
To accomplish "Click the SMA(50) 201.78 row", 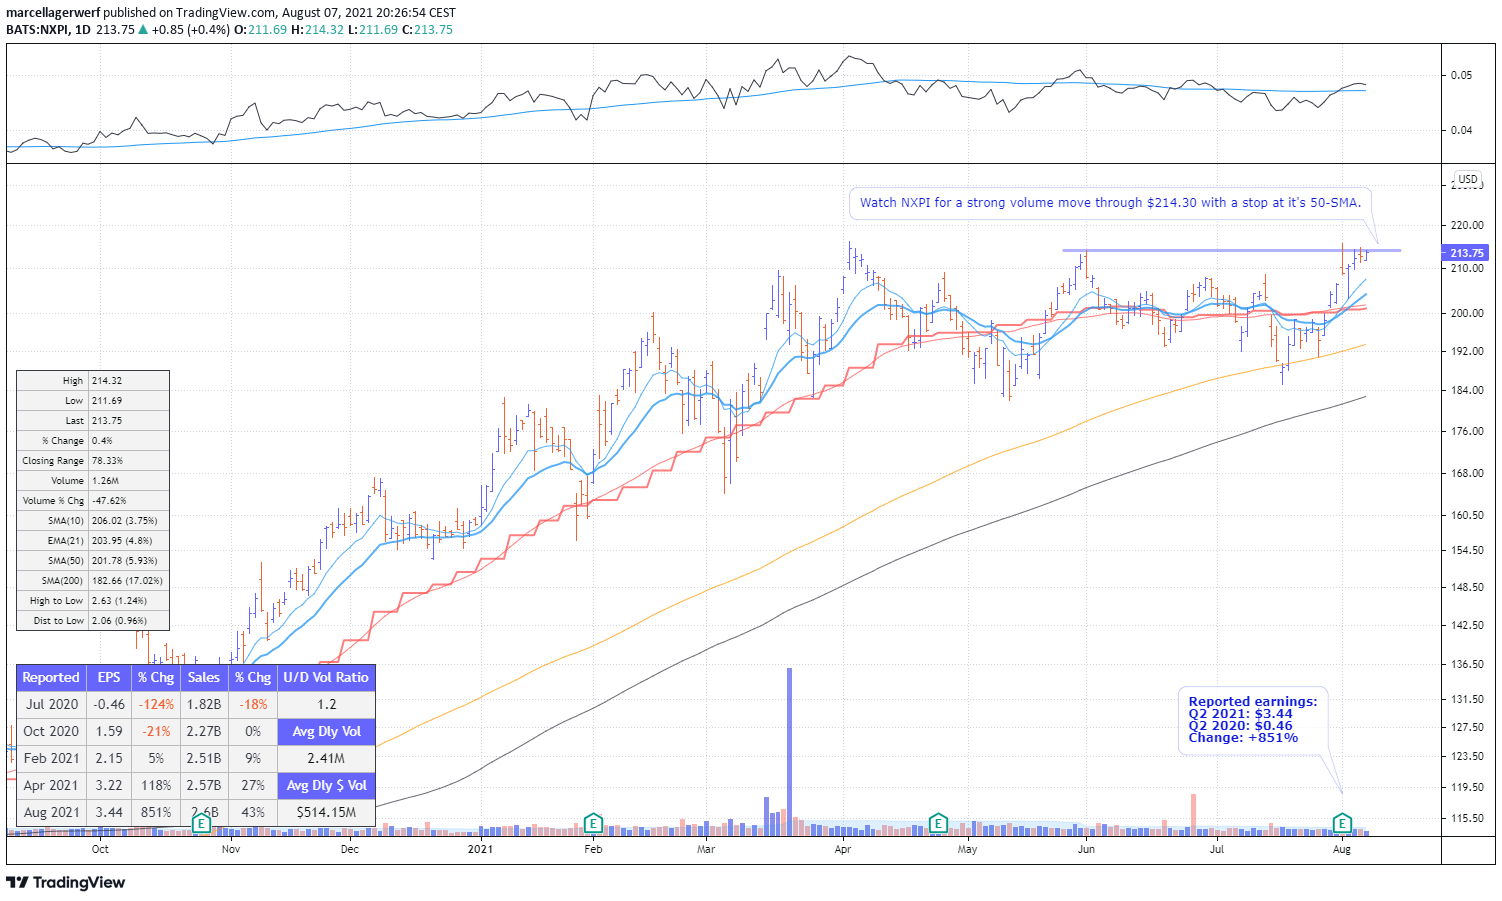I will [93, 561].
